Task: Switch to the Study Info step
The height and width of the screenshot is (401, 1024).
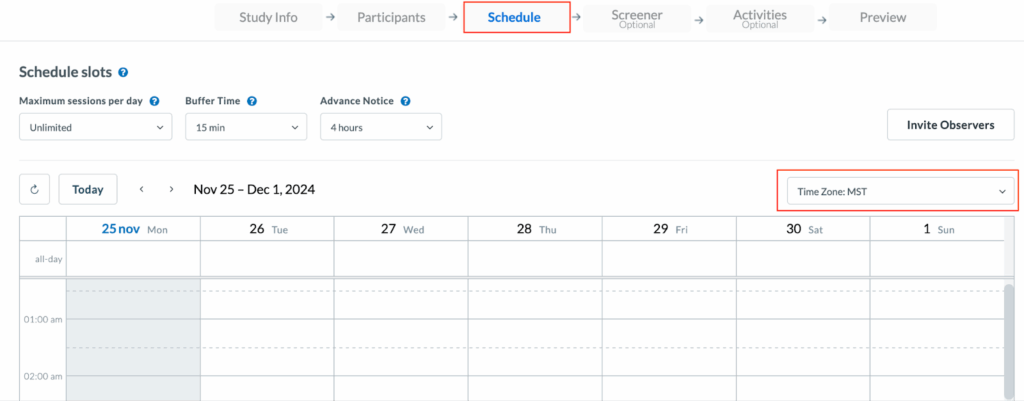Action: coord(268,17)
